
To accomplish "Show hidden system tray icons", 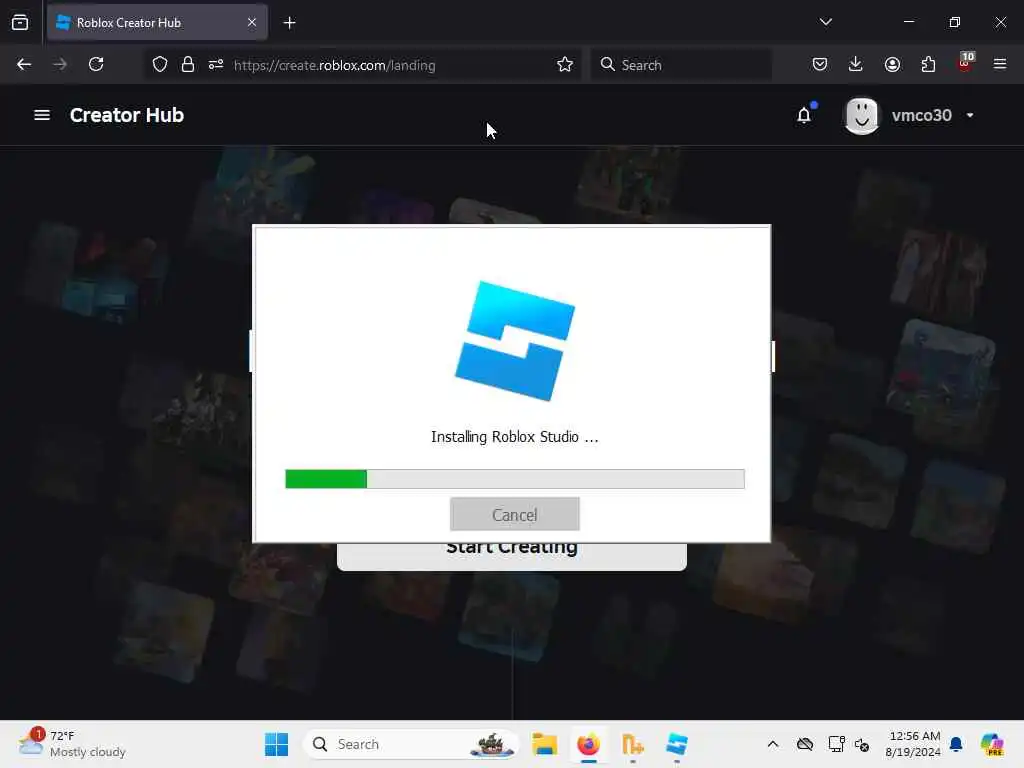I will [x=773, y=744].
